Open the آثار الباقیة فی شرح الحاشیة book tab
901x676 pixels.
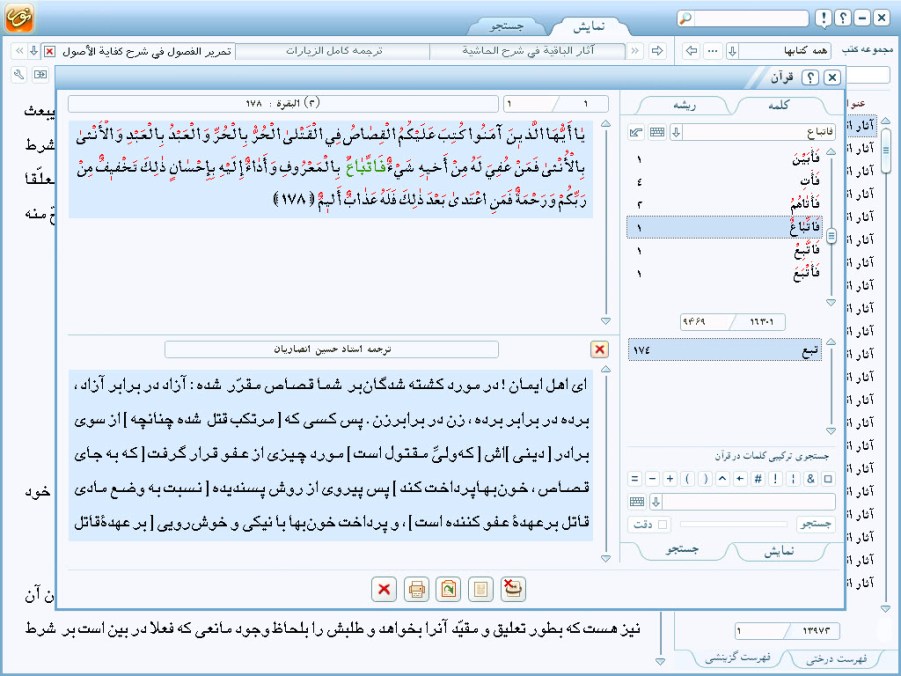(x=527, y=51)
